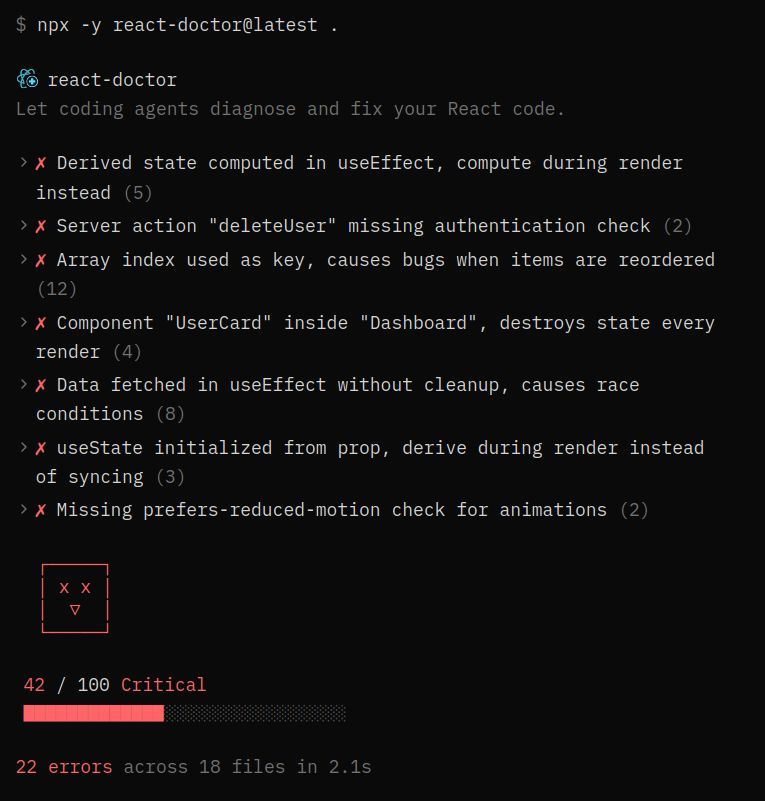Click the red X beside the Array index error
The image size is (765, 801).
[x=41, y=260]
